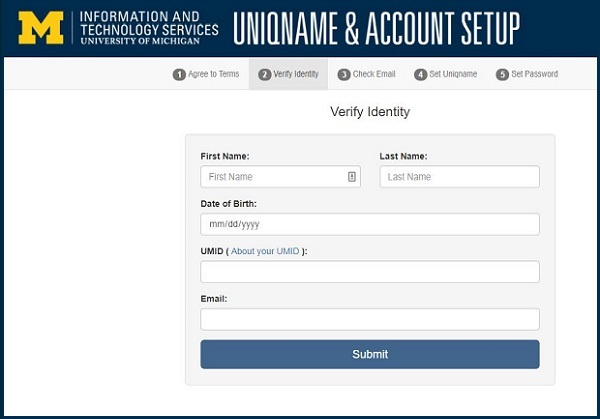Jump to the Set Password step
Screen dimensions: 600x419
click(527, 74)
